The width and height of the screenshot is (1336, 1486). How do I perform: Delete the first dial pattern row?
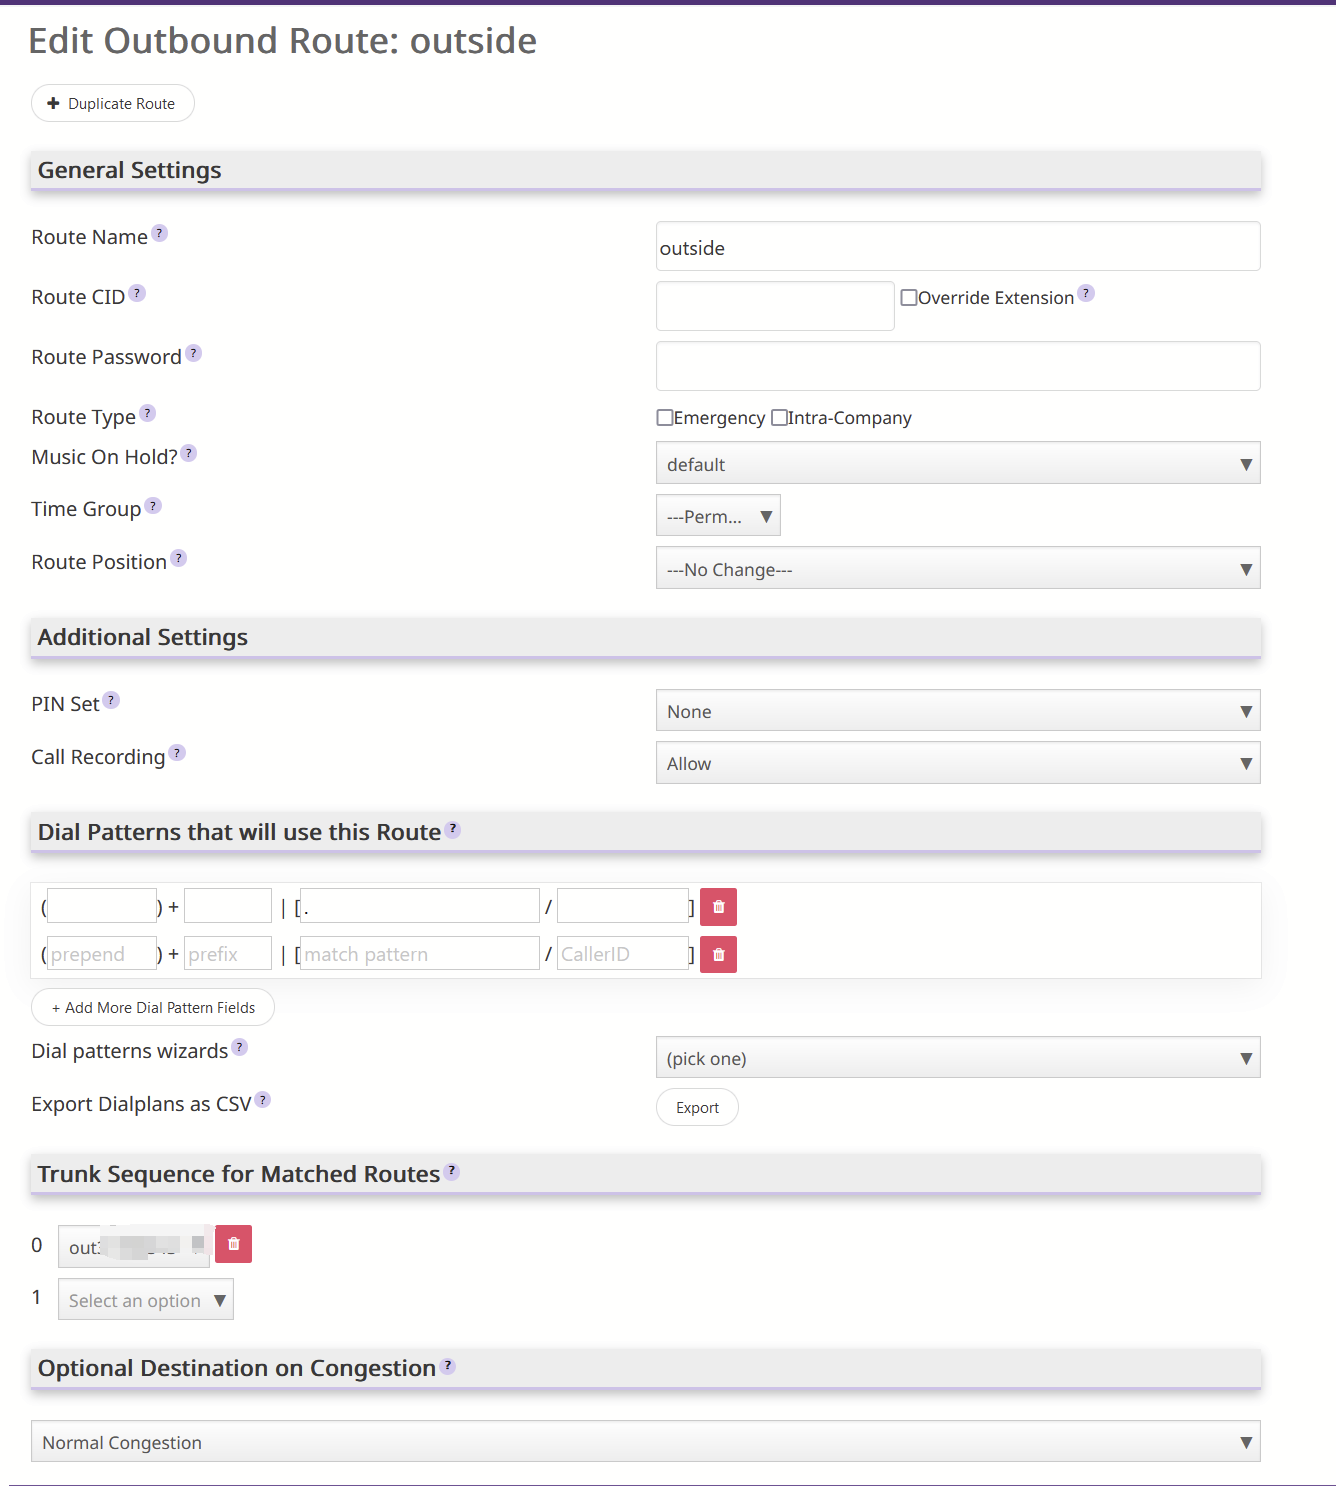coord(718,907)
